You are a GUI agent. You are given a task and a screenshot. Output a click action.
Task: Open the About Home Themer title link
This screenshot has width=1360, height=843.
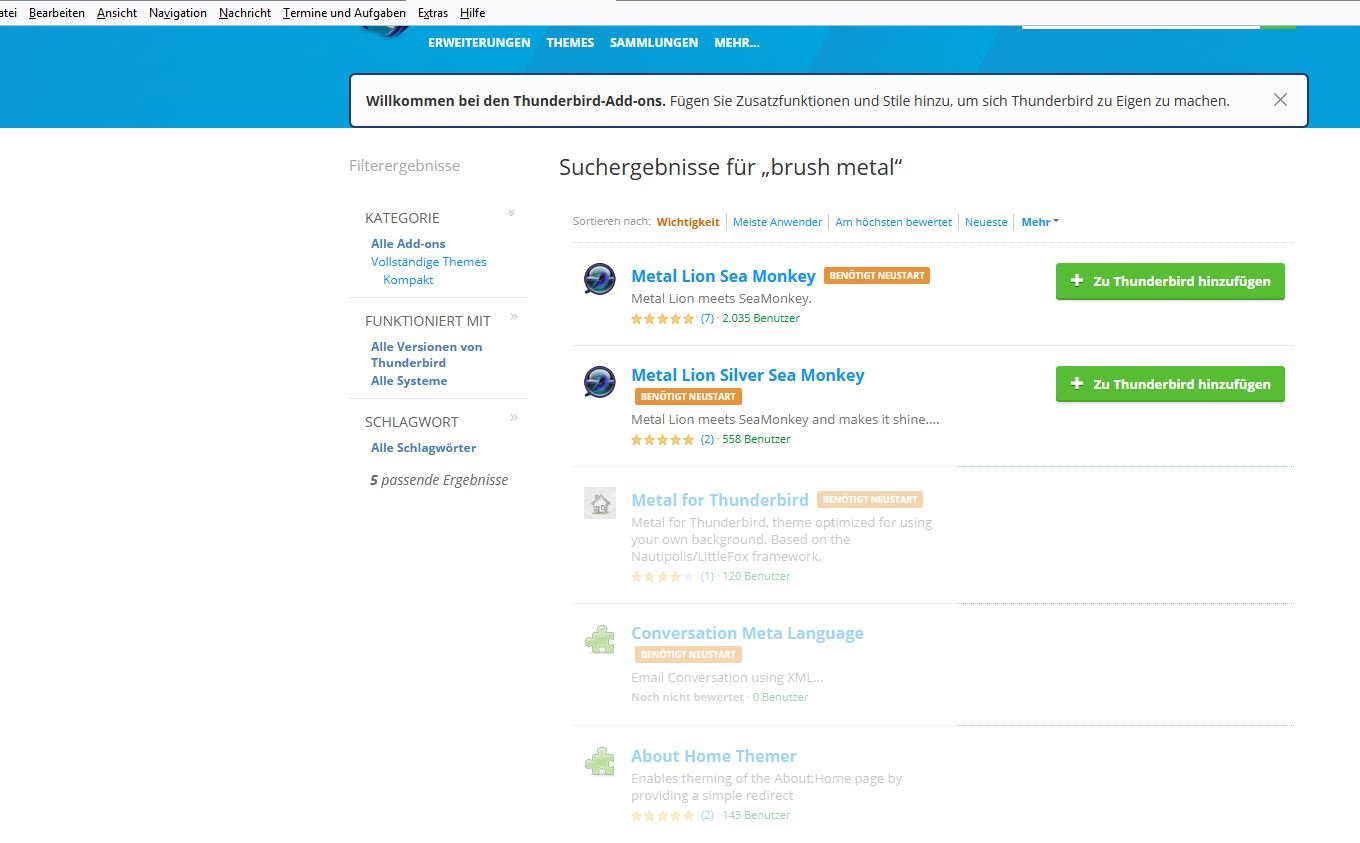pos(714,756)
